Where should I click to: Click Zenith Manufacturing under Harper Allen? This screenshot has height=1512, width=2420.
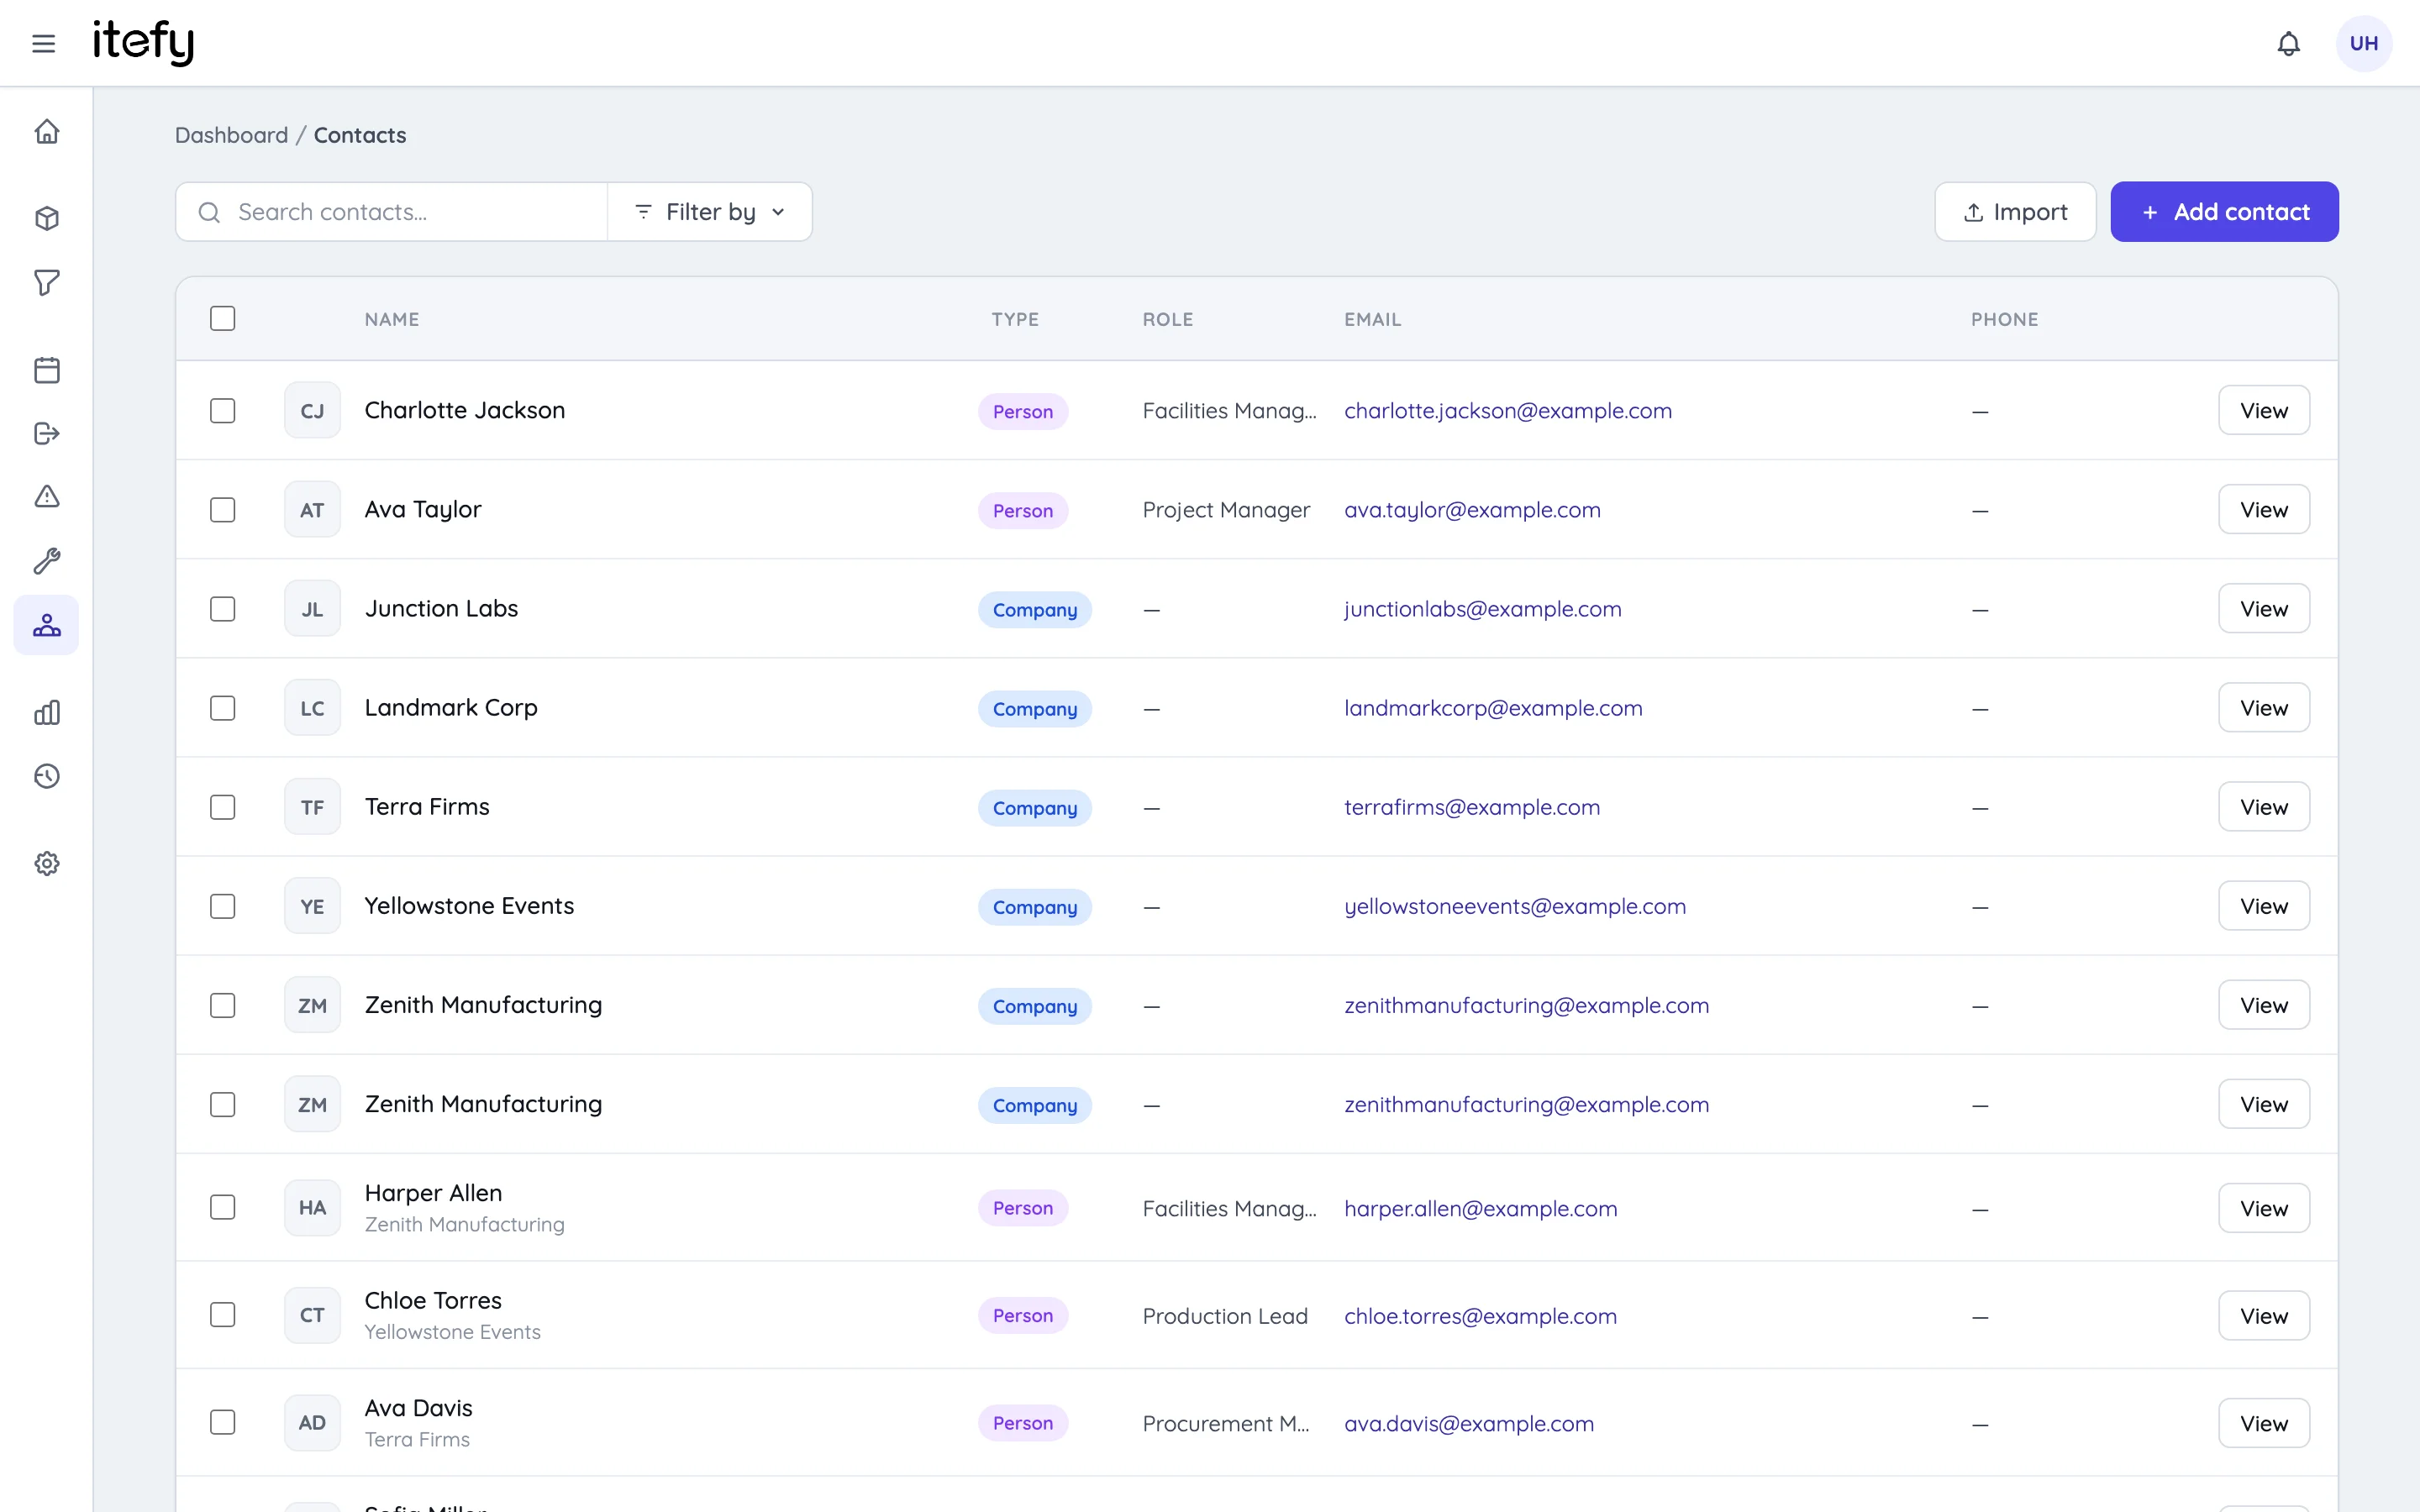click(x=464, y=1224)
